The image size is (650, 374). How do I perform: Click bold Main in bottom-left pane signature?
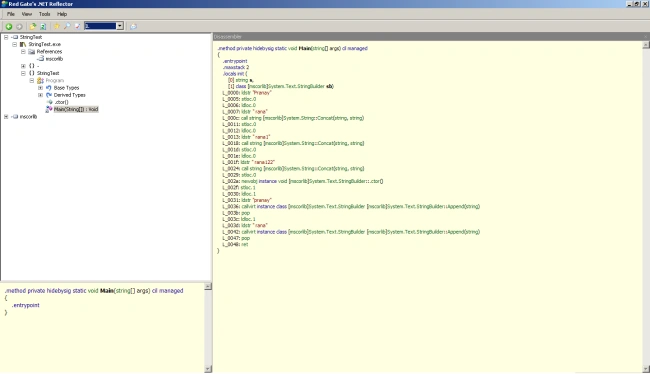point(107,291)
